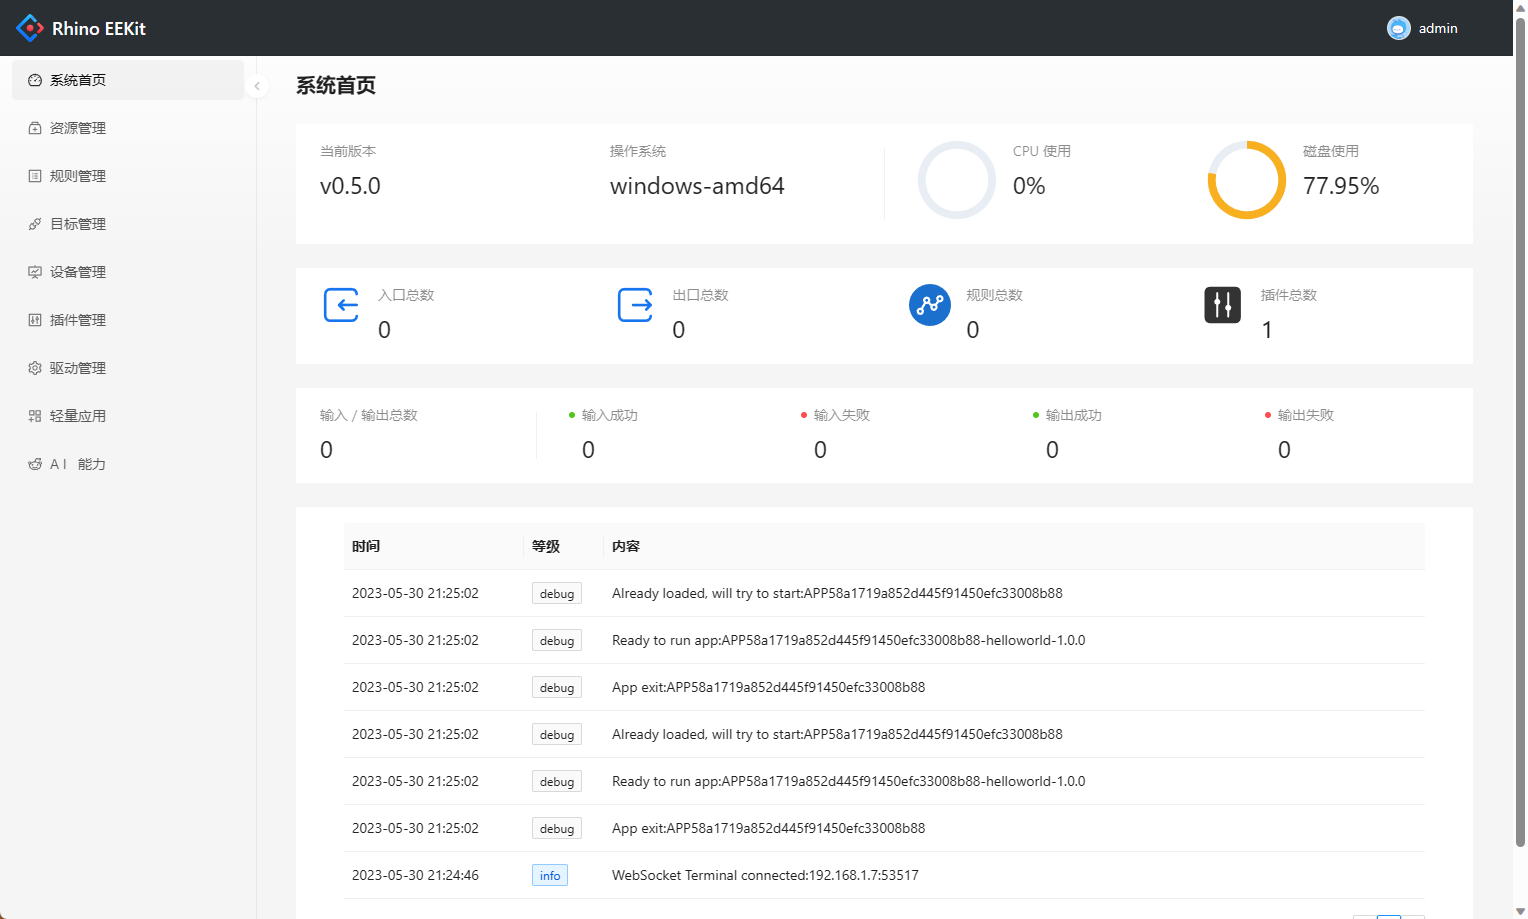1528x919 pixels.
Task: Click the 资源管理 sidebar icon
Action: coord(35,128)
